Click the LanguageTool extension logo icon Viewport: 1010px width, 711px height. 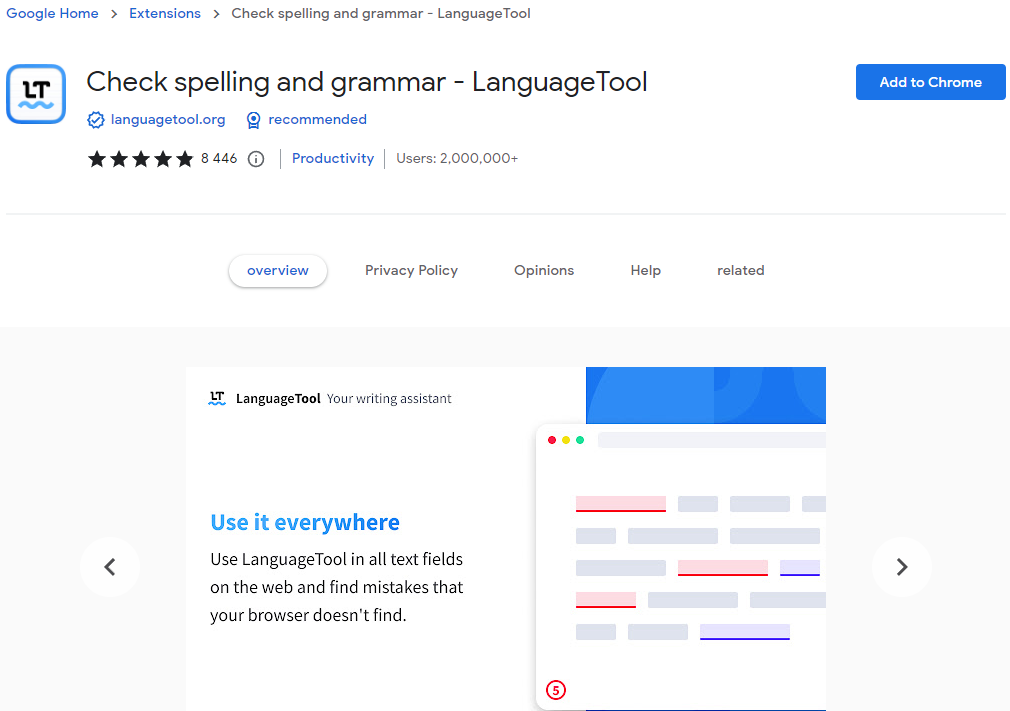[36, 94]
